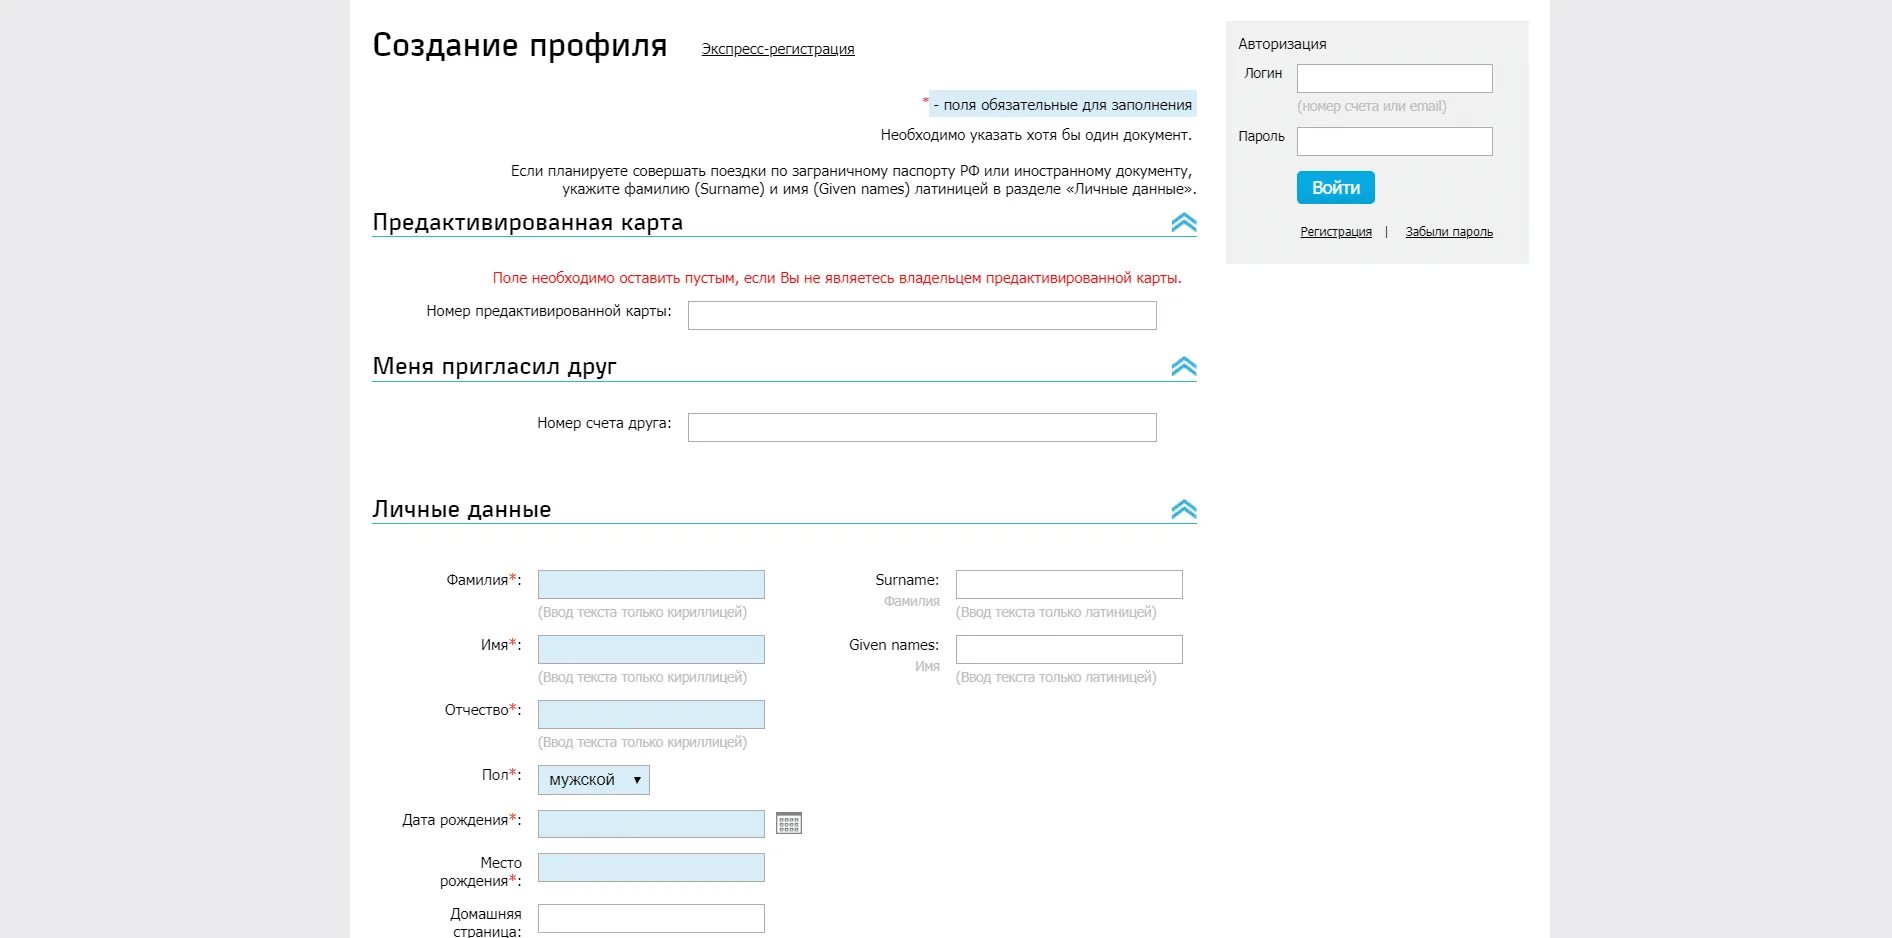Collapse the Меня пригласил друг section
This screenshot has height=938, width=1892.
[x=1184, y=366]
